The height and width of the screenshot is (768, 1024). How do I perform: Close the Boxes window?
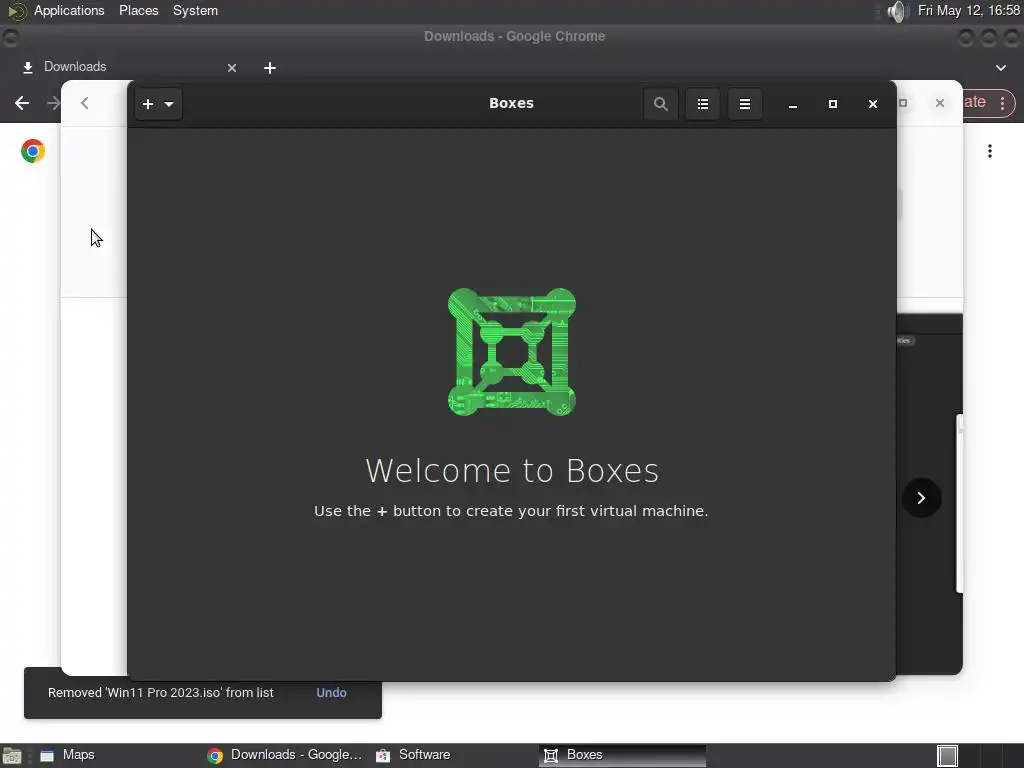(872, 104)
